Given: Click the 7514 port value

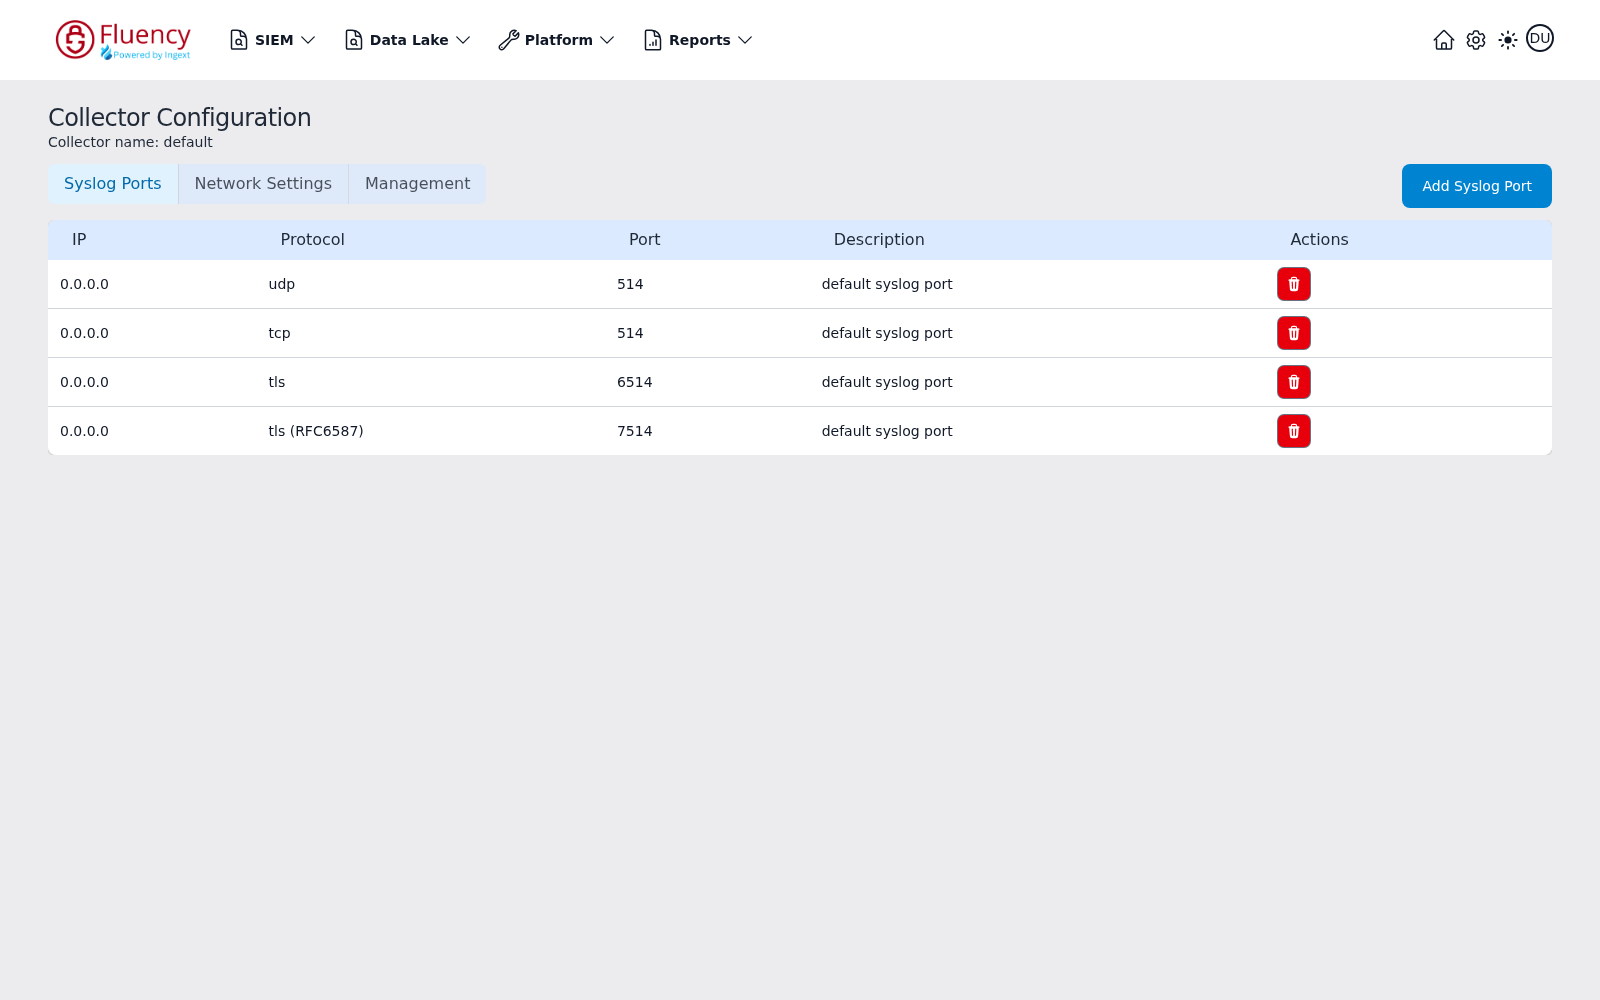Looking at the screenshot, I should pyautogui.click(x=635, y=431).
